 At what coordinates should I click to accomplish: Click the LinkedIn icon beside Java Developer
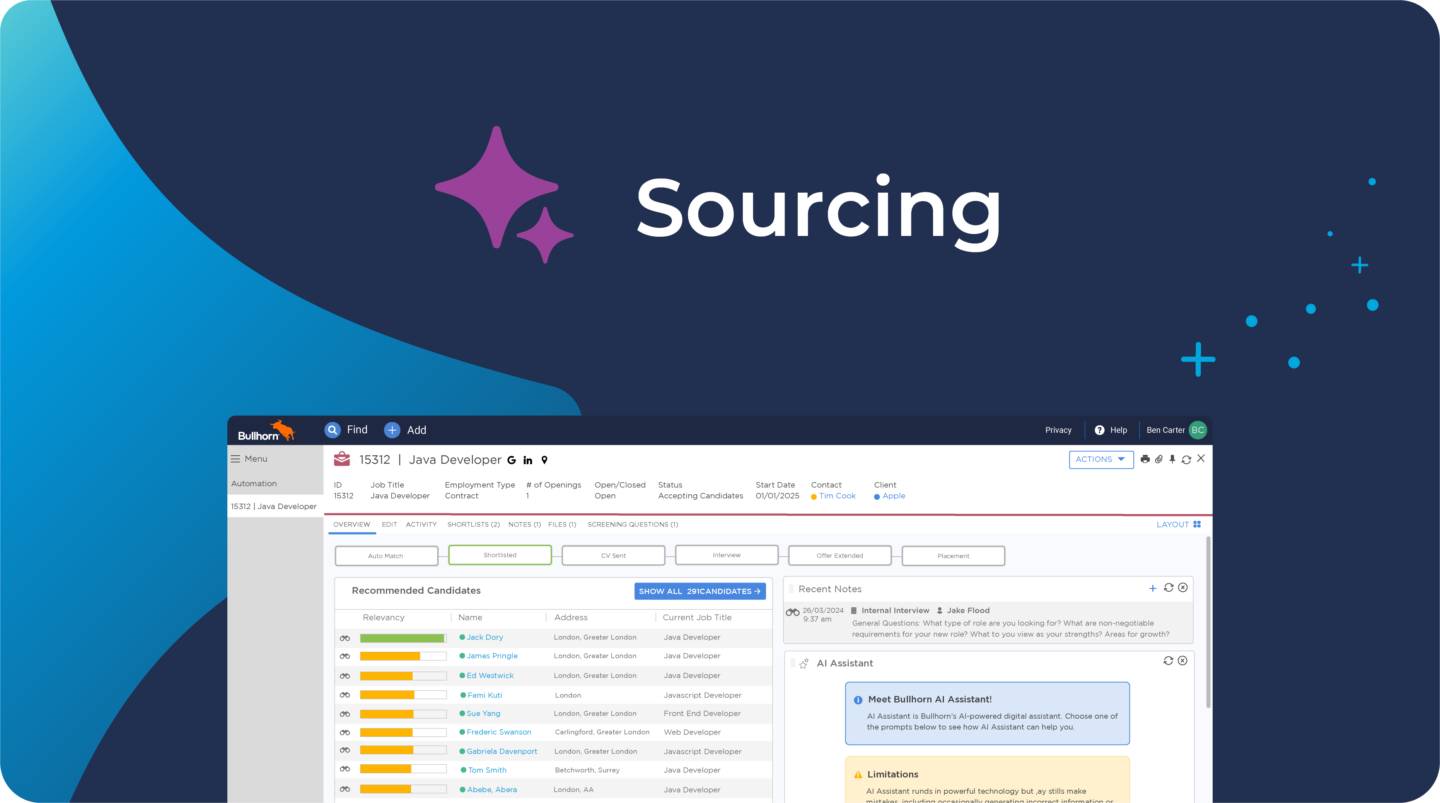(x=528, y=460)
